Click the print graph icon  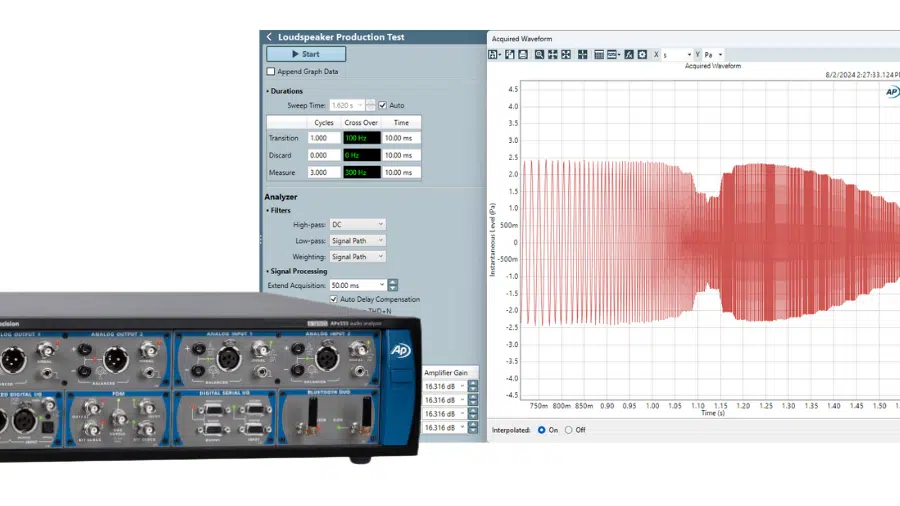[x=523, y=54]
